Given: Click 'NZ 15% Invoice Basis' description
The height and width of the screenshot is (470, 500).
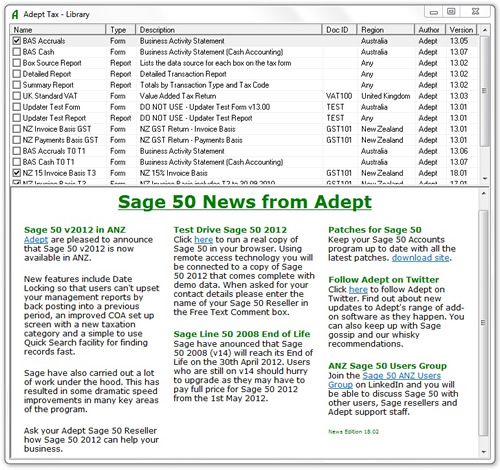Looking at the screenshot, I should 173,173.
